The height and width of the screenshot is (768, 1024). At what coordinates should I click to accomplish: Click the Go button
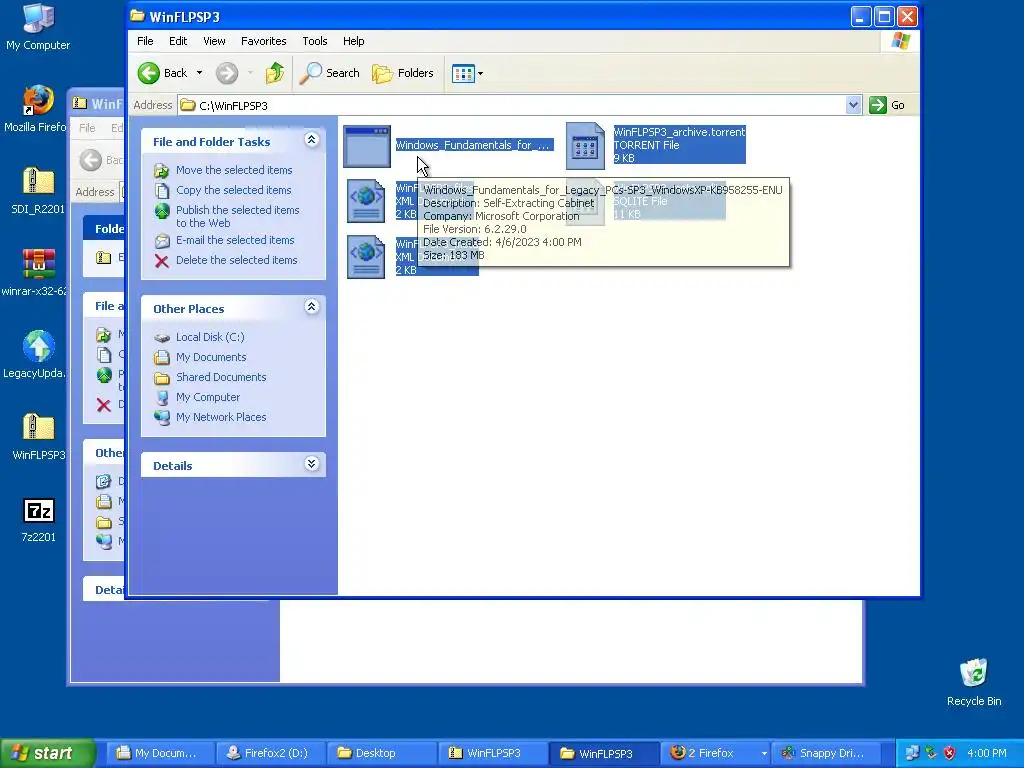point(887,105)
